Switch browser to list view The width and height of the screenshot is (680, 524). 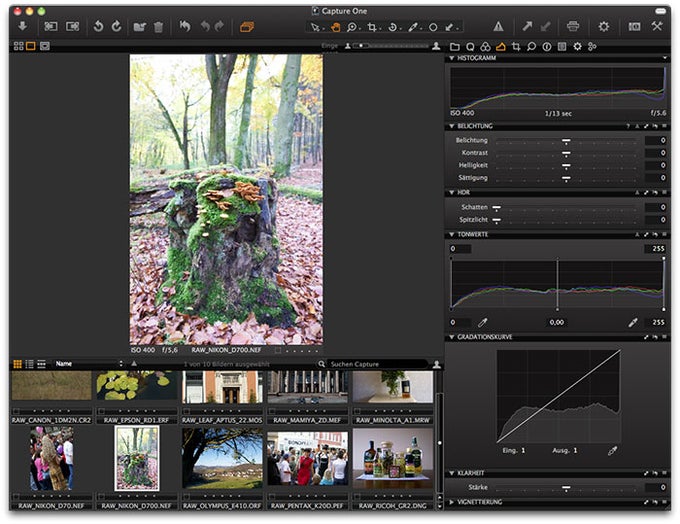pos(29,364)
